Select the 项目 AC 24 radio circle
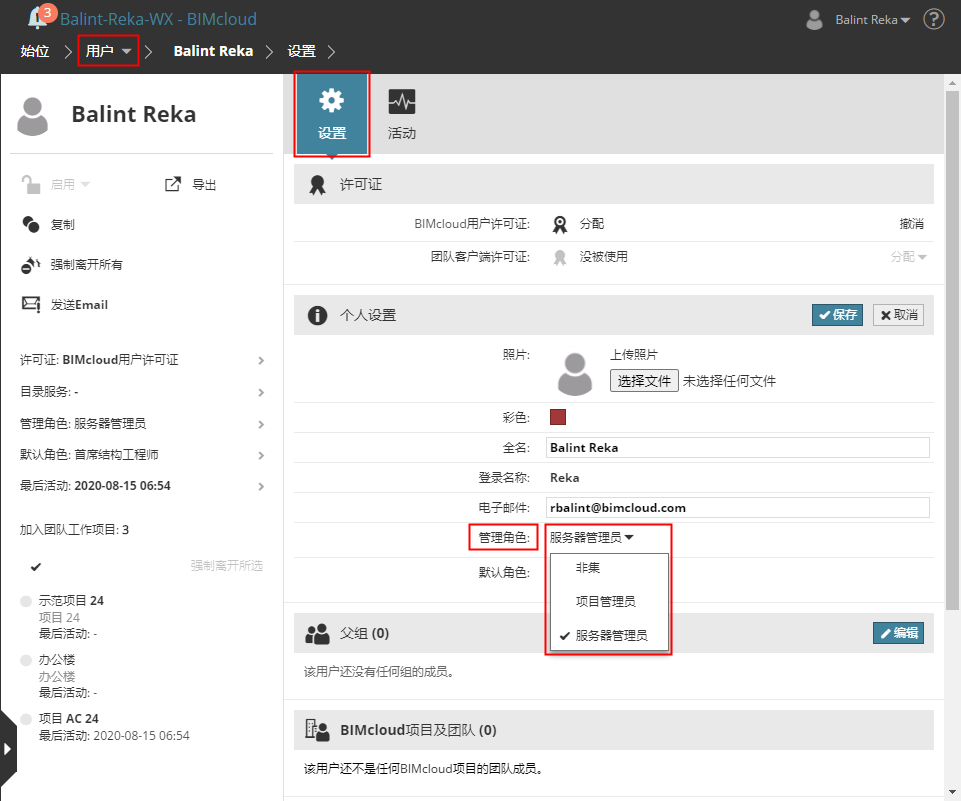Viewport: 961px width, 801px height. 26,719
